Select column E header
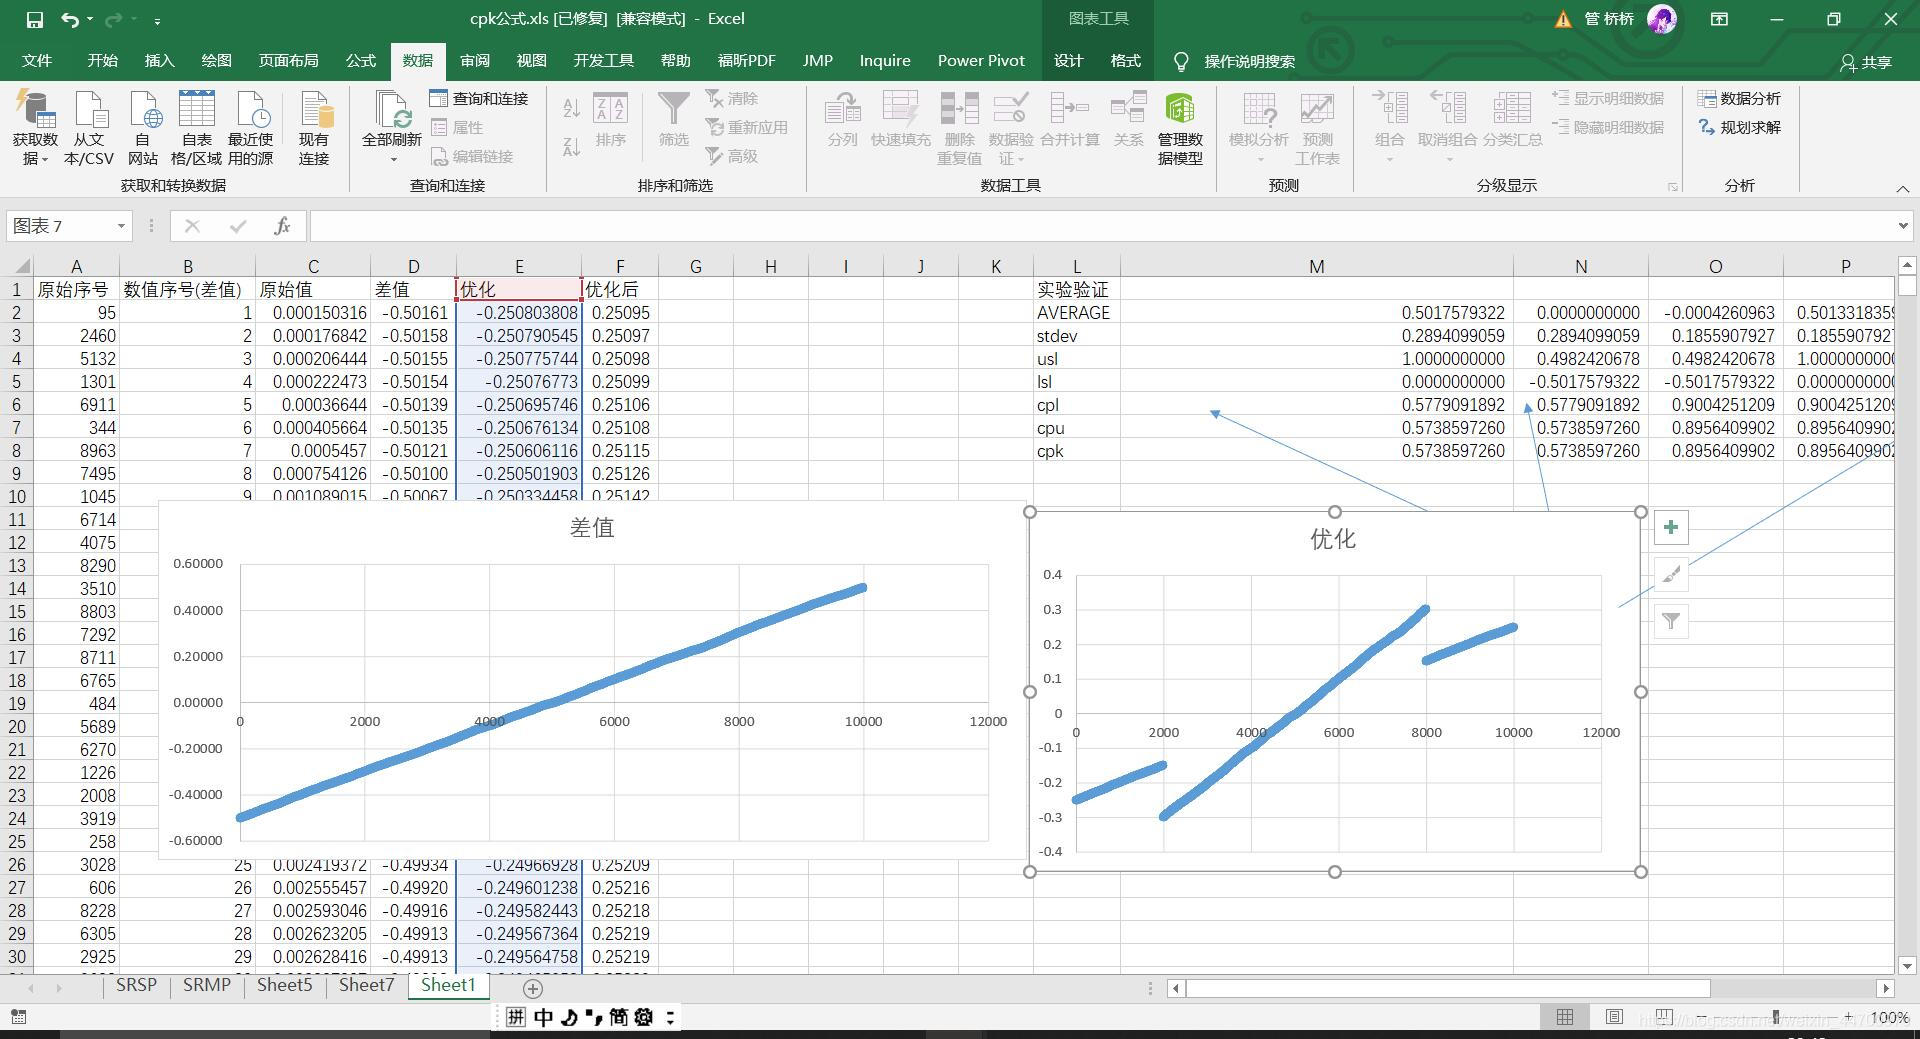The image size is (1920, 1039). [x=519, y=266]
